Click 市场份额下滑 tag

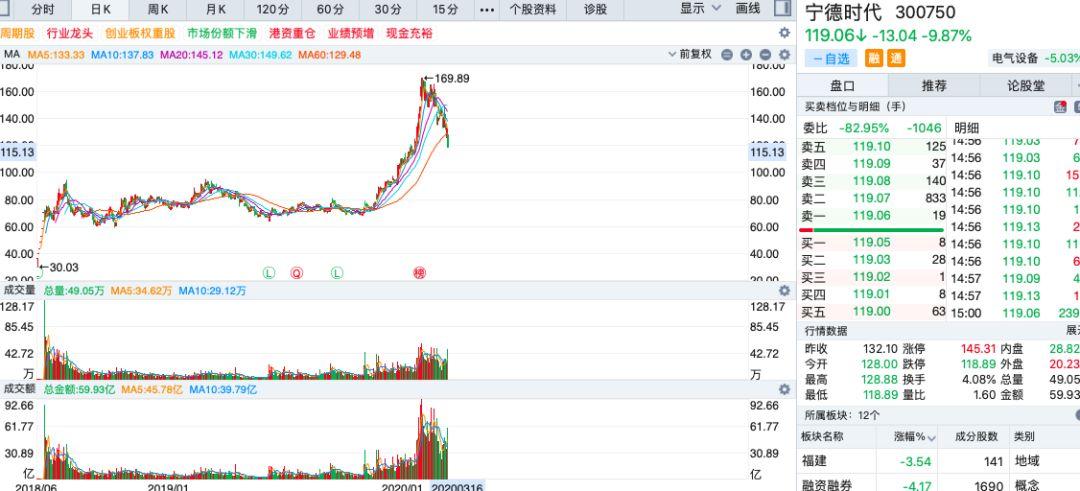[222, 33]
